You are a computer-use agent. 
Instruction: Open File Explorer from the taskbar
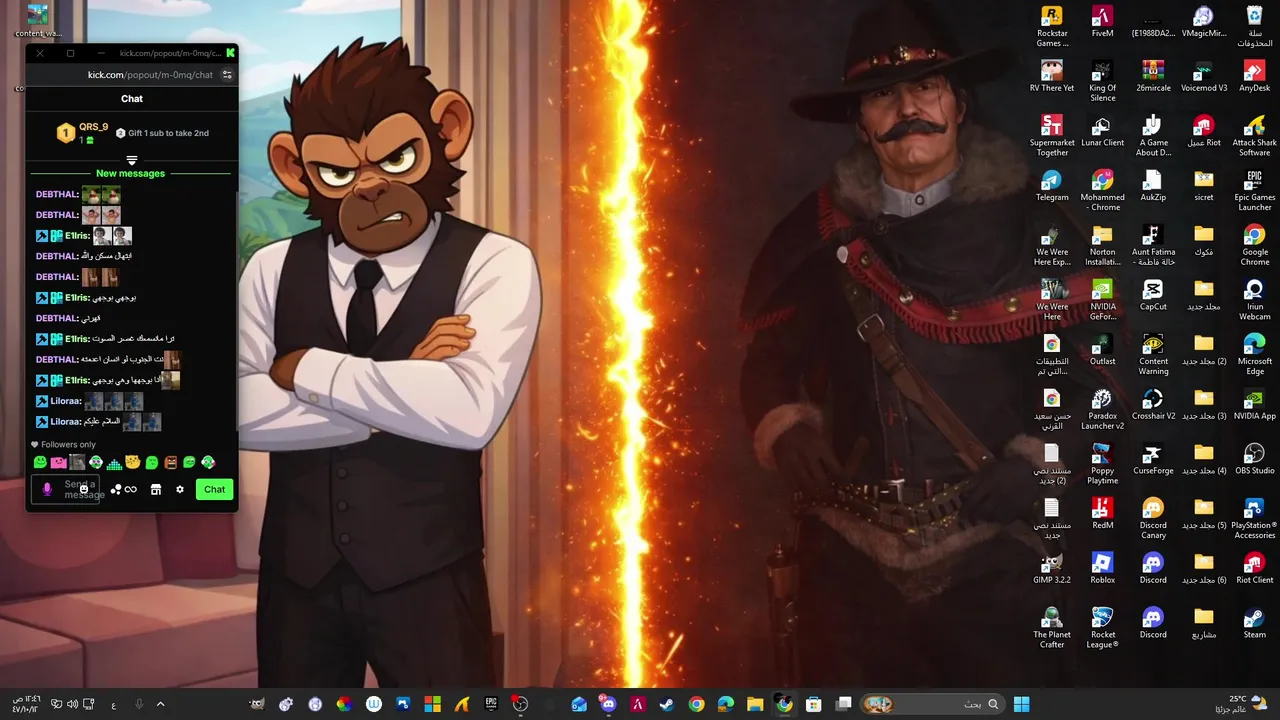(x=755, y=704)
